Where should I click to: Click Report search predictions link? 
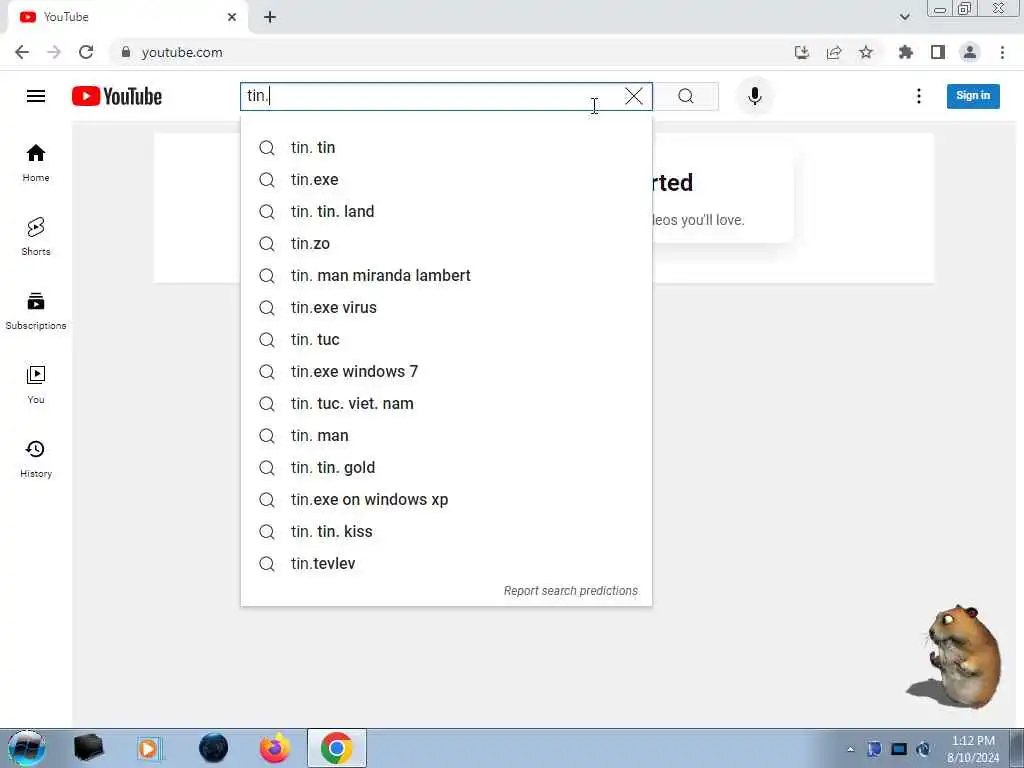571,591
